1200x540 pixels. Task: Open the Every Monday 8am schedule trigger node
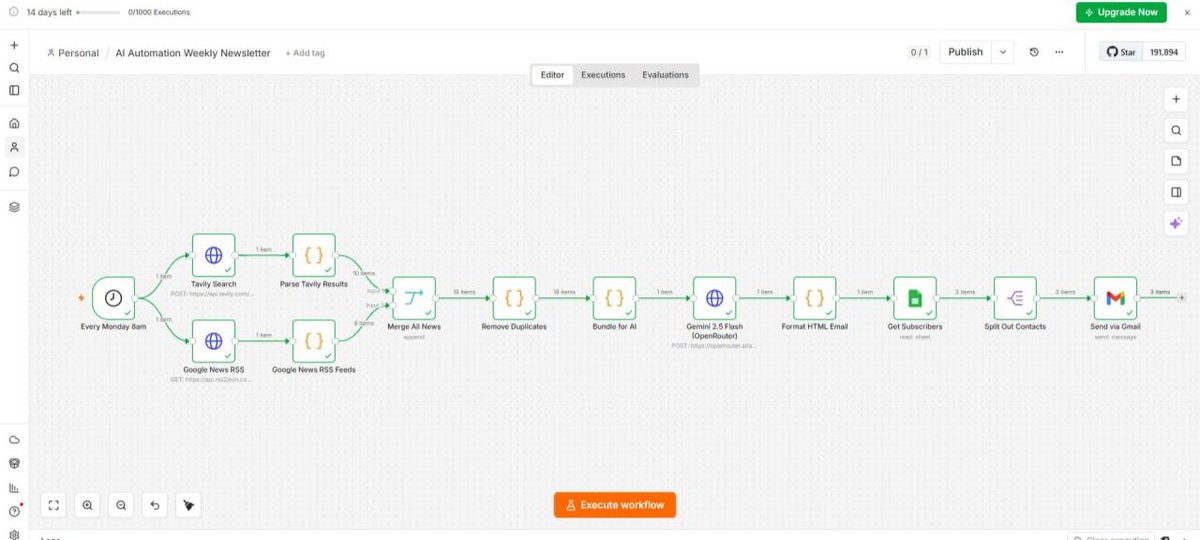114,298
